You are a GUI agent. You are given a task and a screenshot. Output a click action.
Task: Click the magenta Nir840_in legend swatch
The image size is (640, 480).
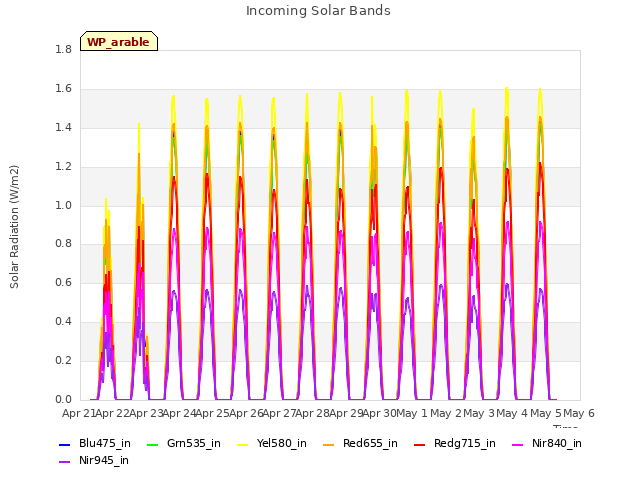point(518,444)
